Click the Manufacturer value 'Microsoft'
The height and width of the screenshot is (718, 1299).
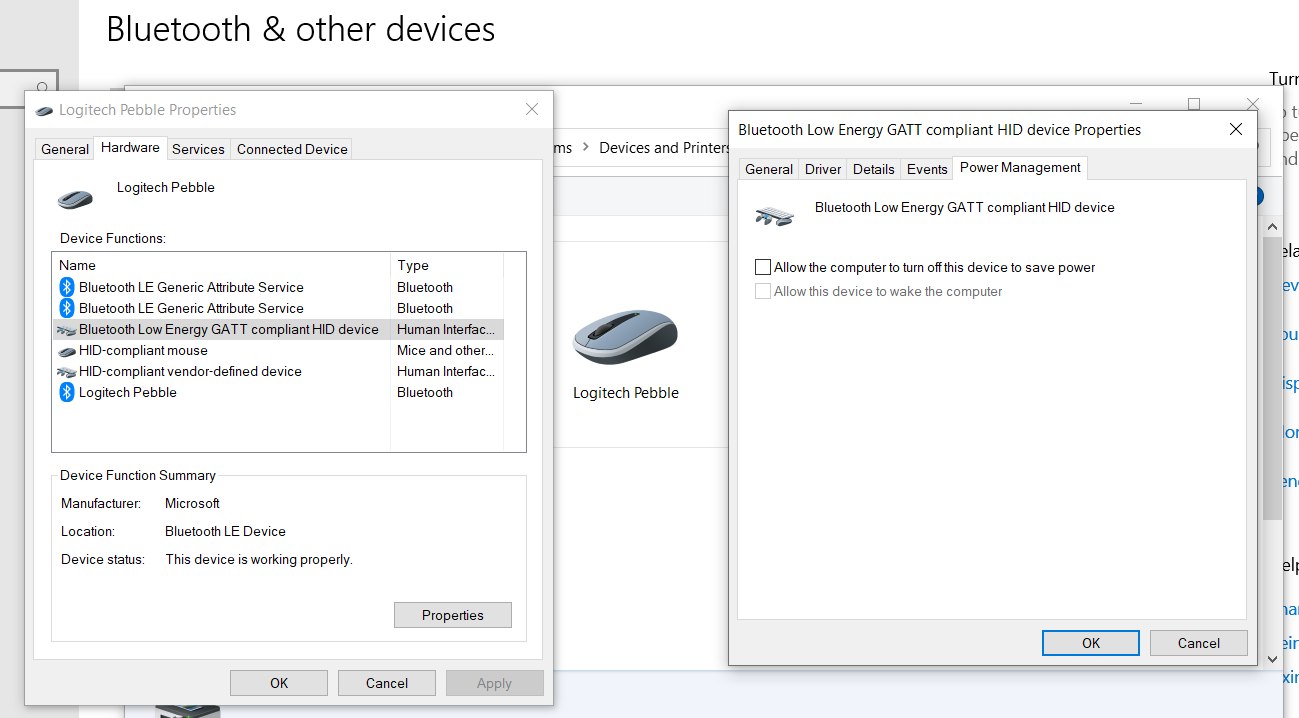192,503
